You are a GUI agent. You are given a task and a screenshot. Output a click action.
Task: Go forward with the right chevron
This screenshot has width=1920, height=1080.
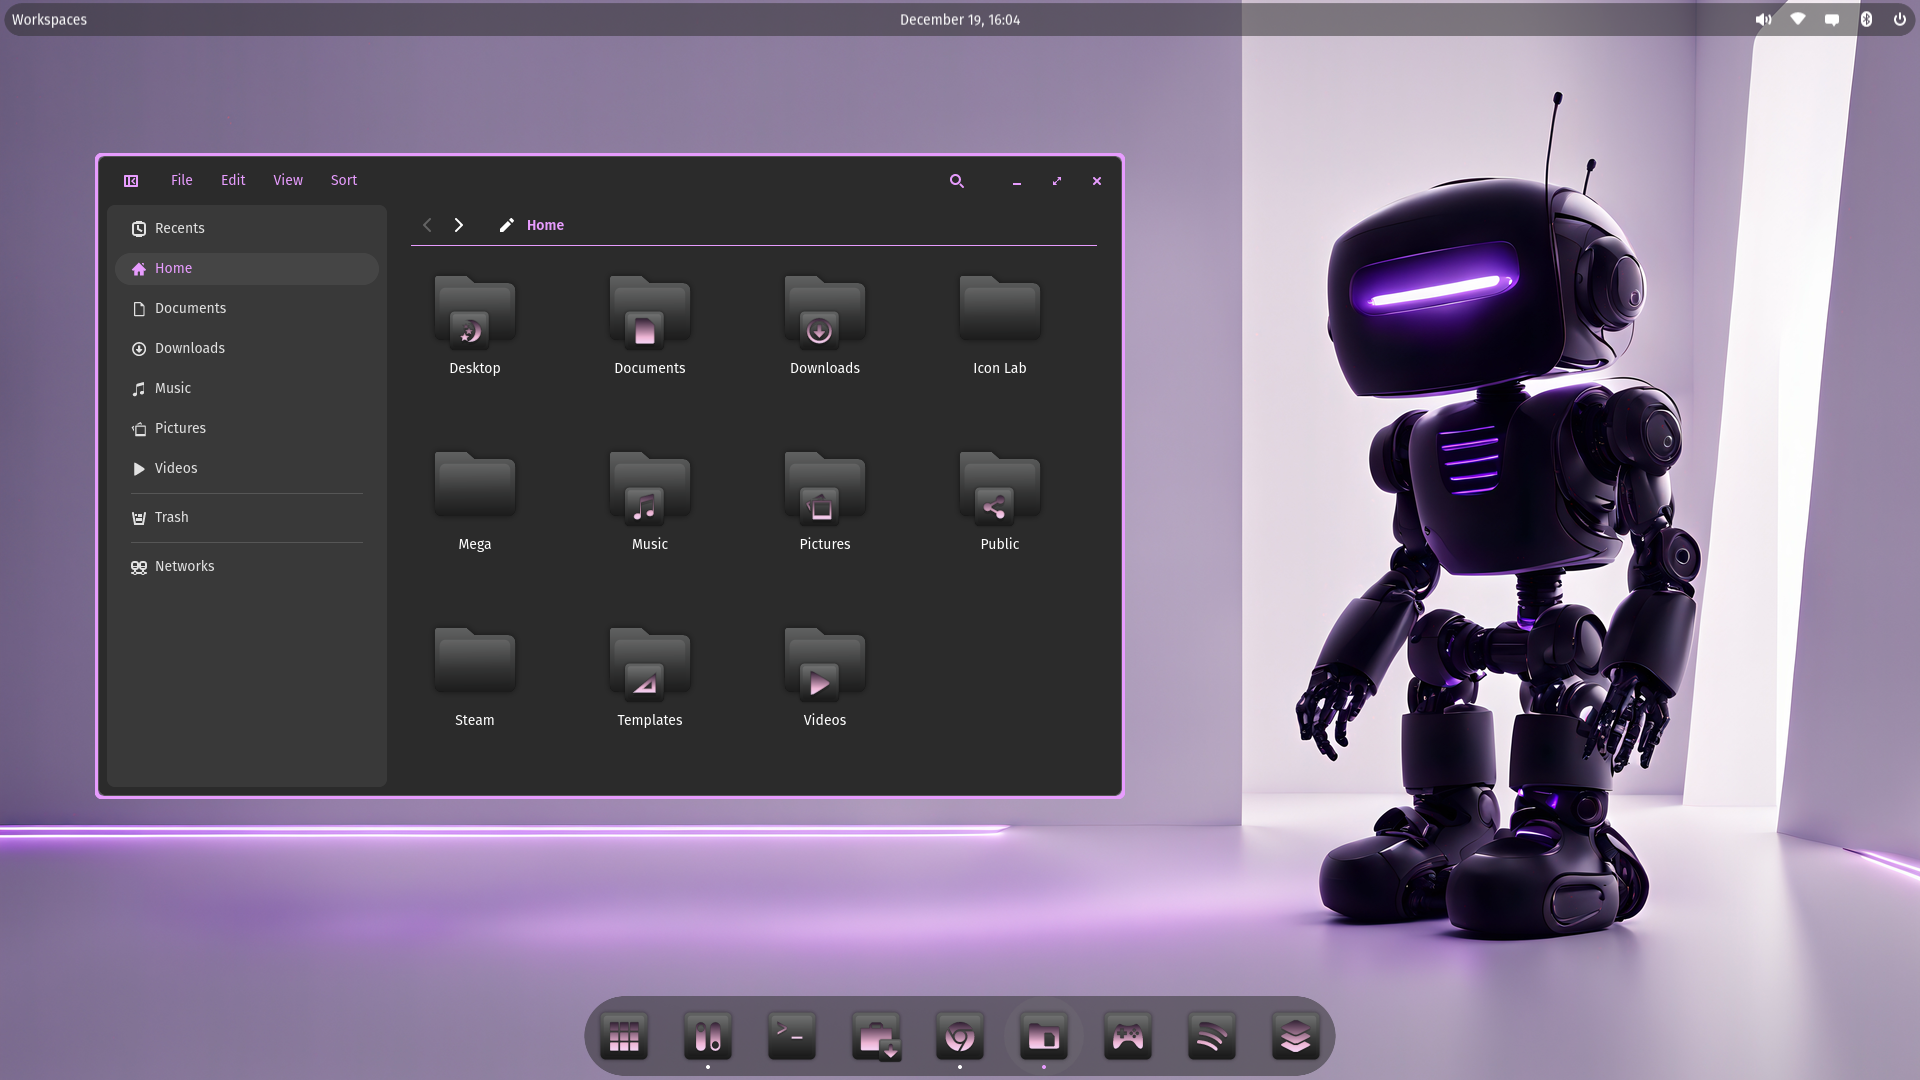pos(459,225)
